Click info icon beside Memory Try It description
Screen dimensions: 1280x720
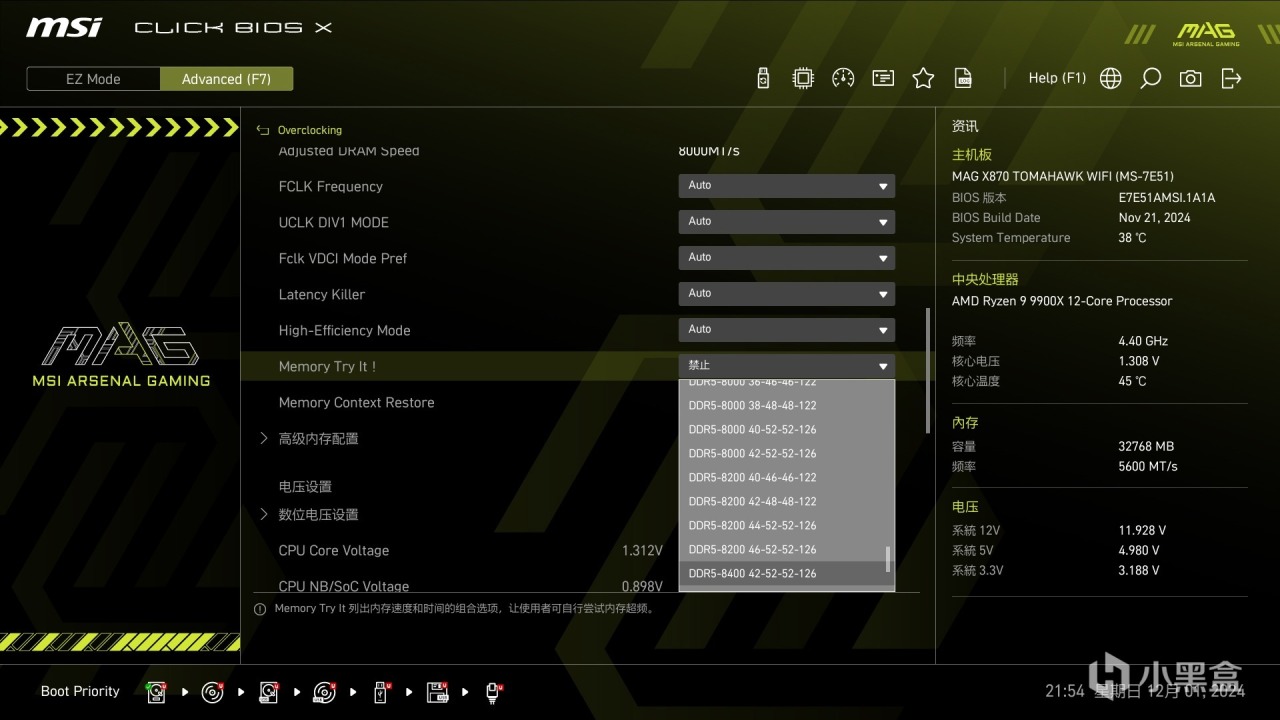click(x=260, y=608)
